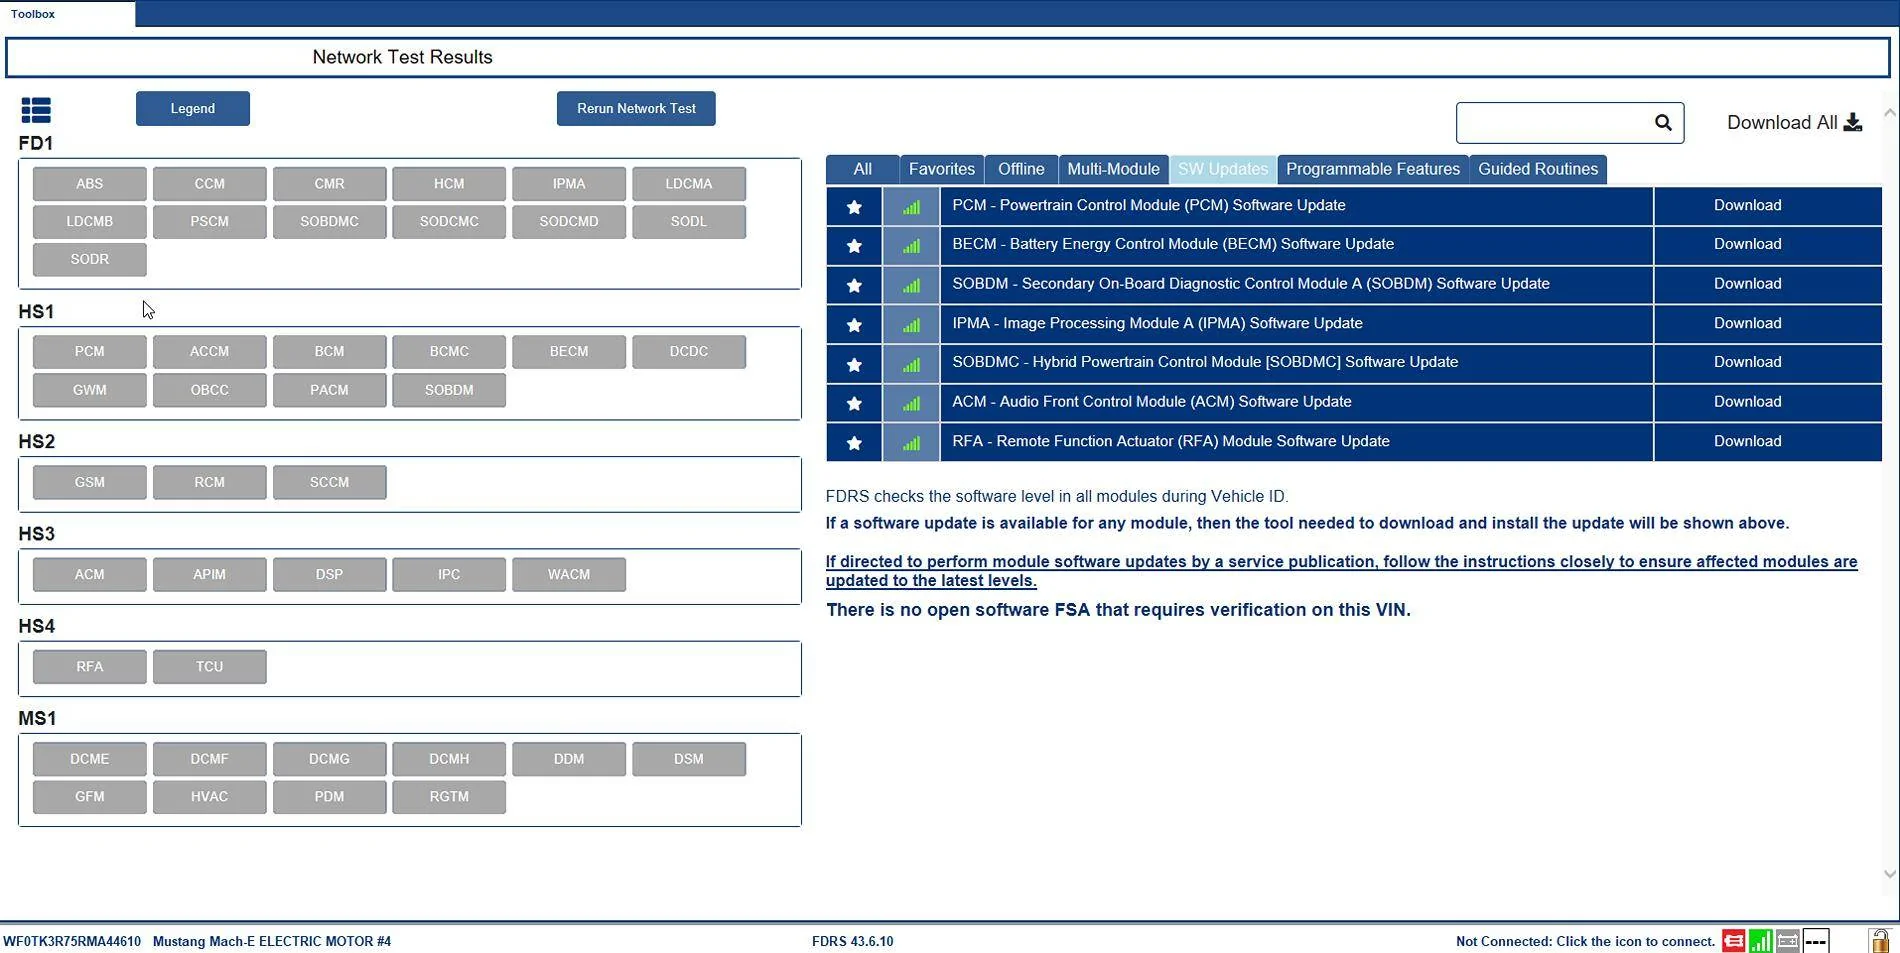Click signal bars icon in SOBDM row
Screen dimensions: 1900x953
(x=911, y=286)
